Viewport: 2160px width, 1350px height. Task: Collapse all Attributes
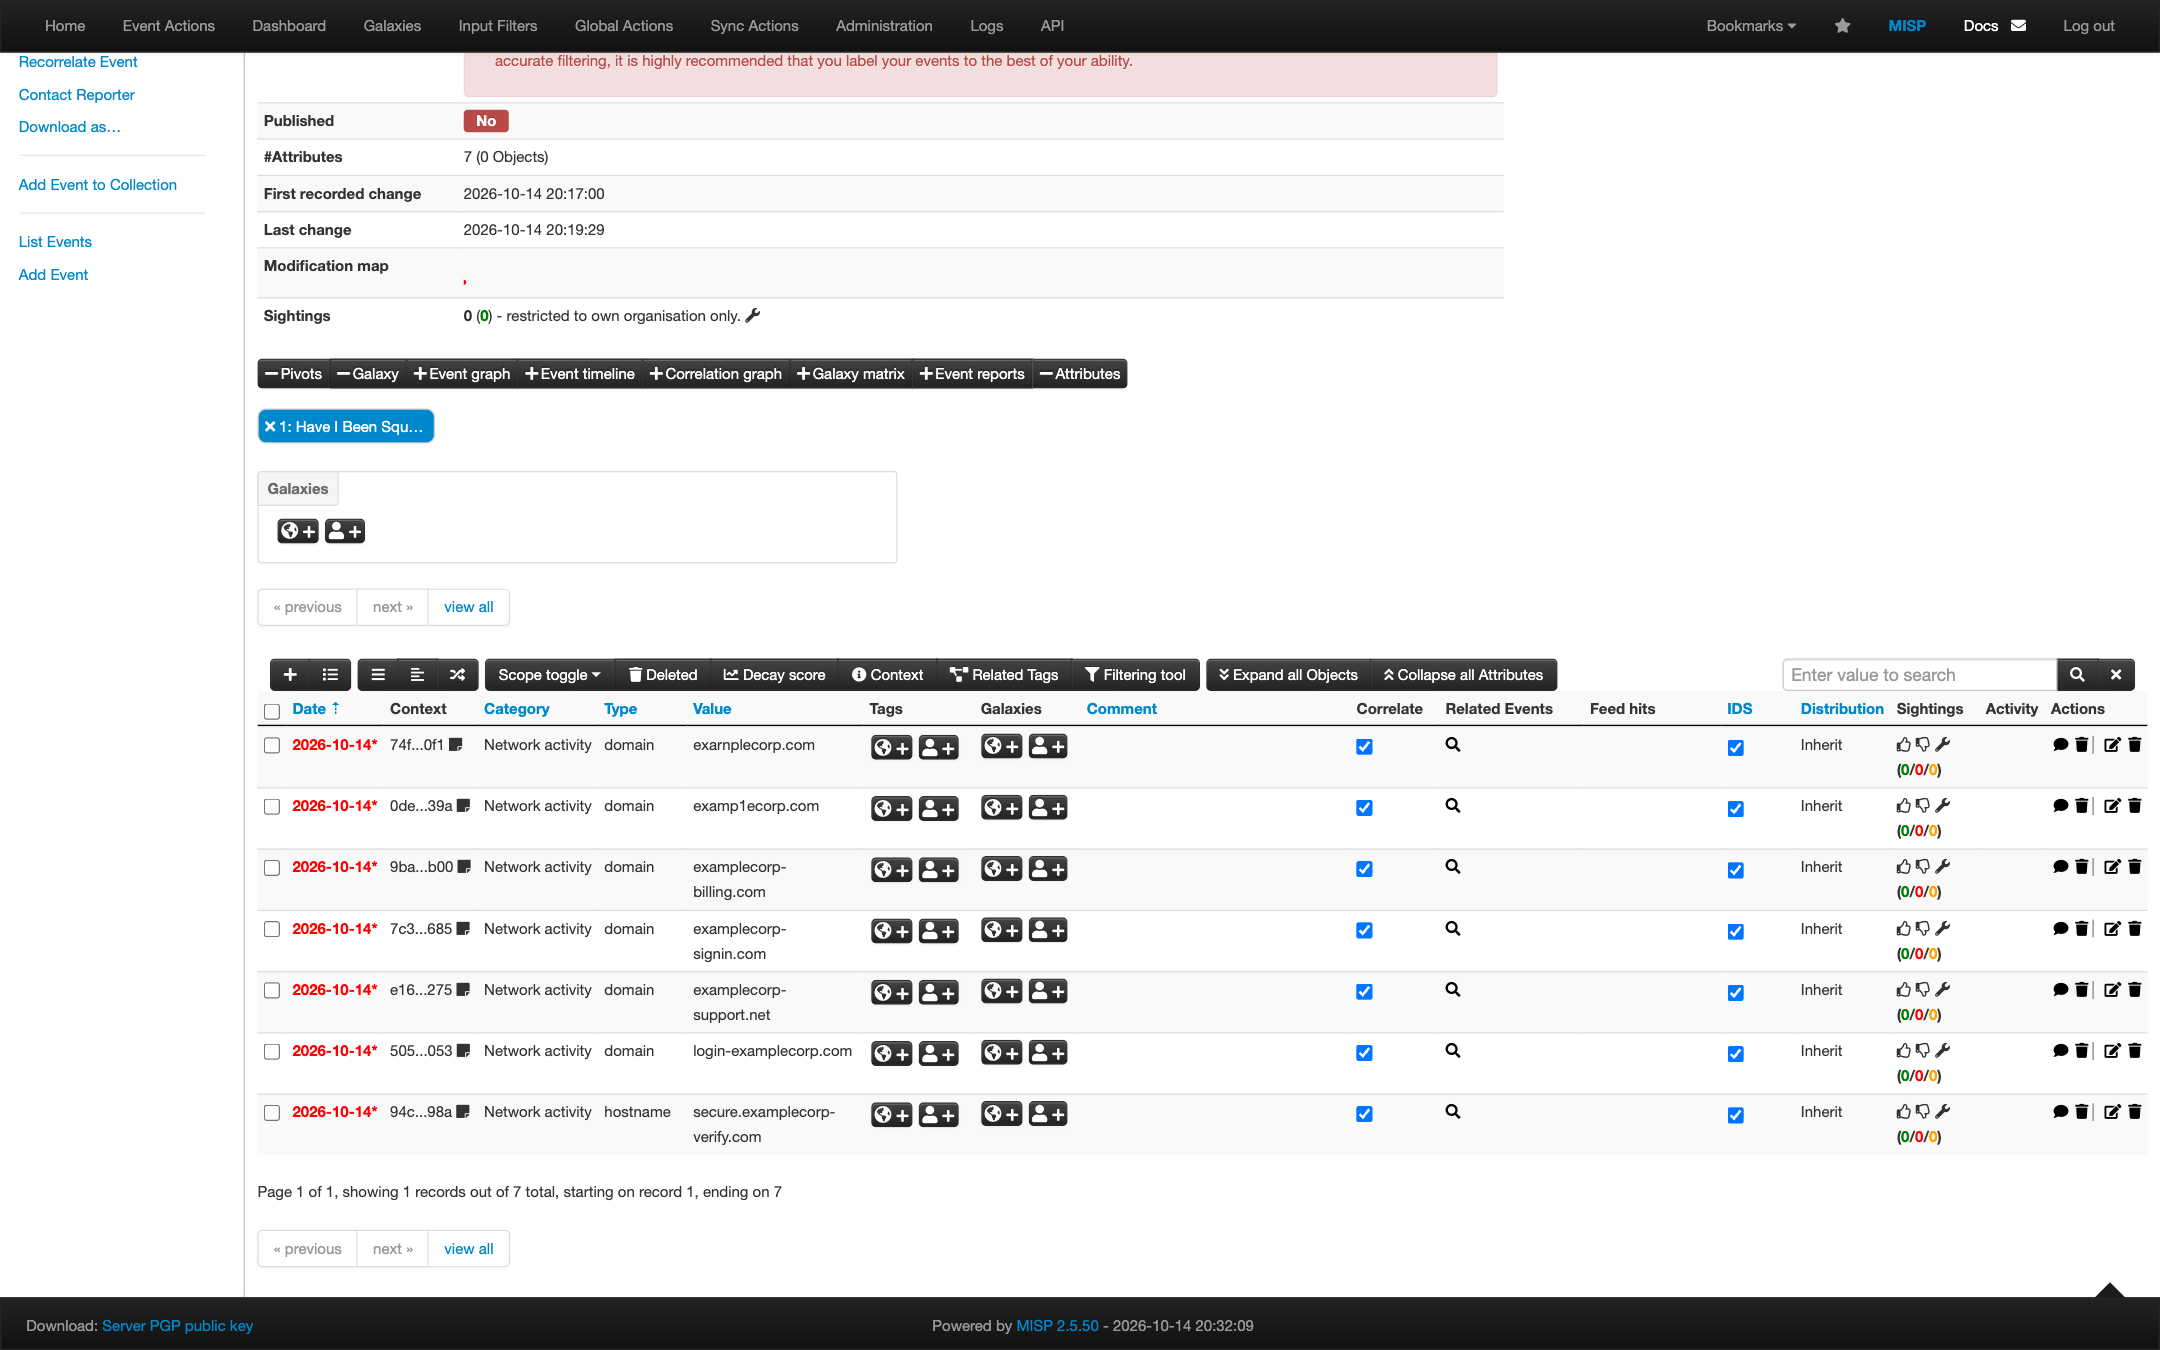click(1463, 675)
